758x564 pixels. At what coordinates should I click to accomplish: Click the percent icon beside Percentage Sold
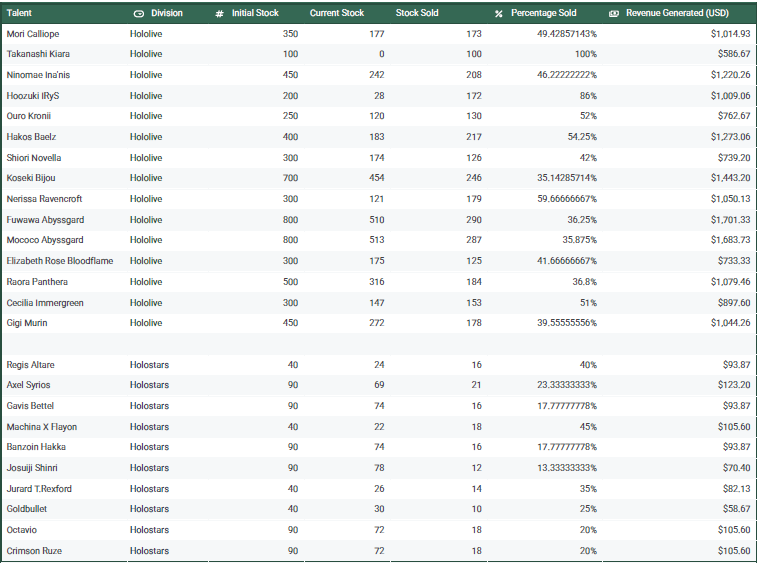pos(499,14)
